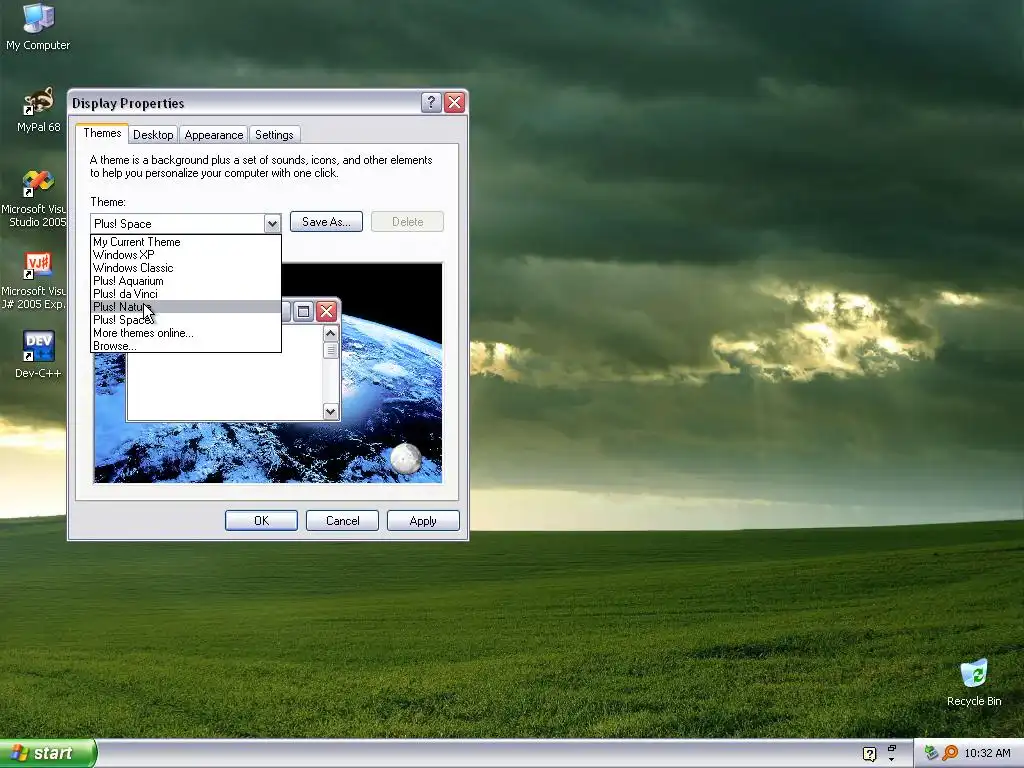Image resolution: width=1024 pixels, height=768 pixels.
Task: Select the Microsoft Visual Studio 2005 shortcut
Action: (x=34, y=199)
